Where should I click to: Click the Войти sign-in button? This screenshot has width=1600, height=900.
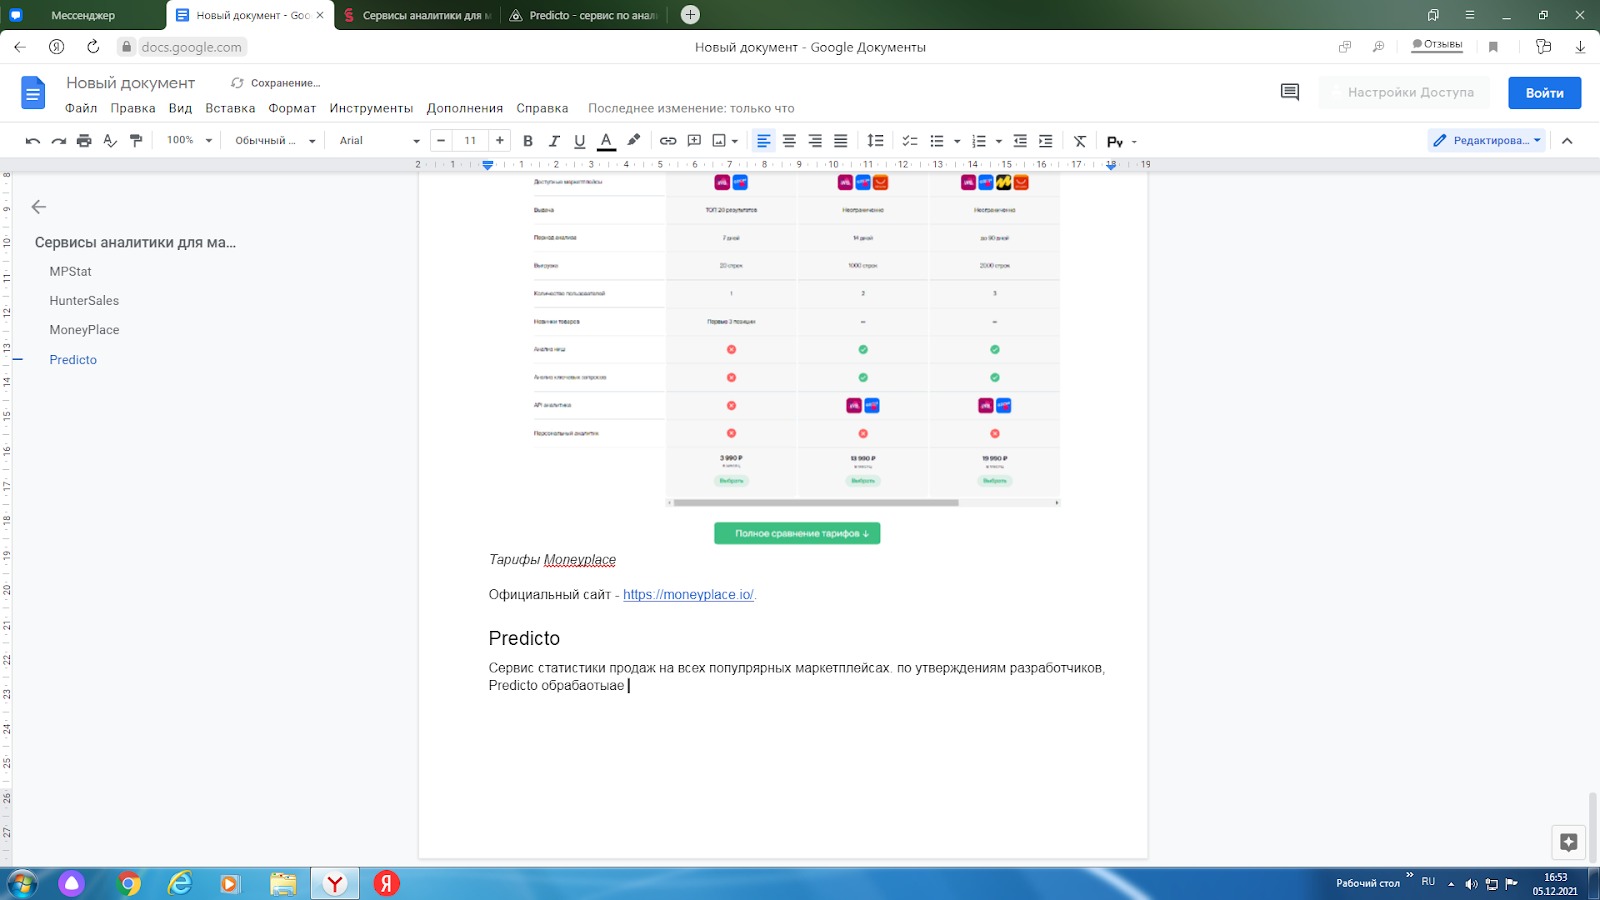pos(1545,93)
